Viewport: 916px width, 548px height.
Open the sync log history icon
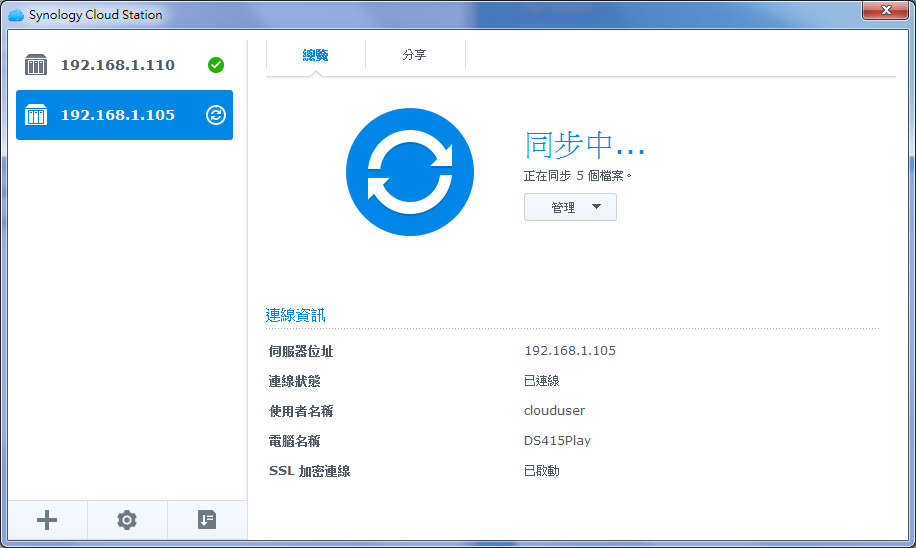(207, 520)
